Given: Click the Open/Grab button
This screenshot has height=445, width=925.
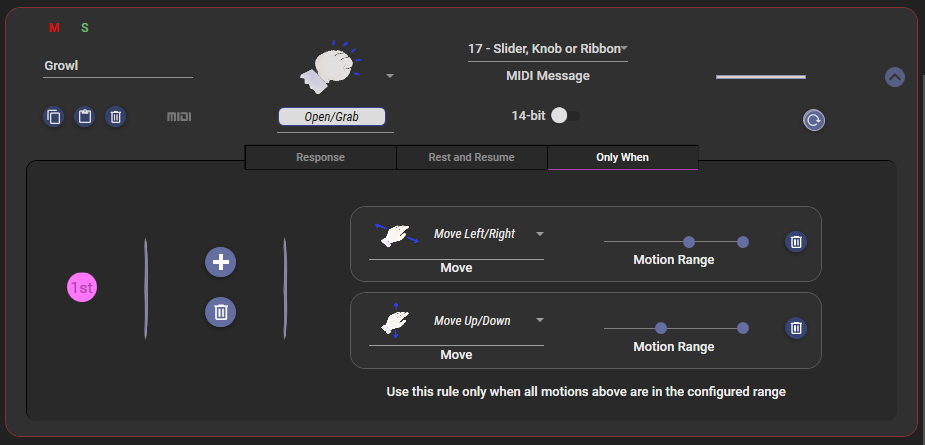Looking at the screenshot, I should [x=331, y=117].
